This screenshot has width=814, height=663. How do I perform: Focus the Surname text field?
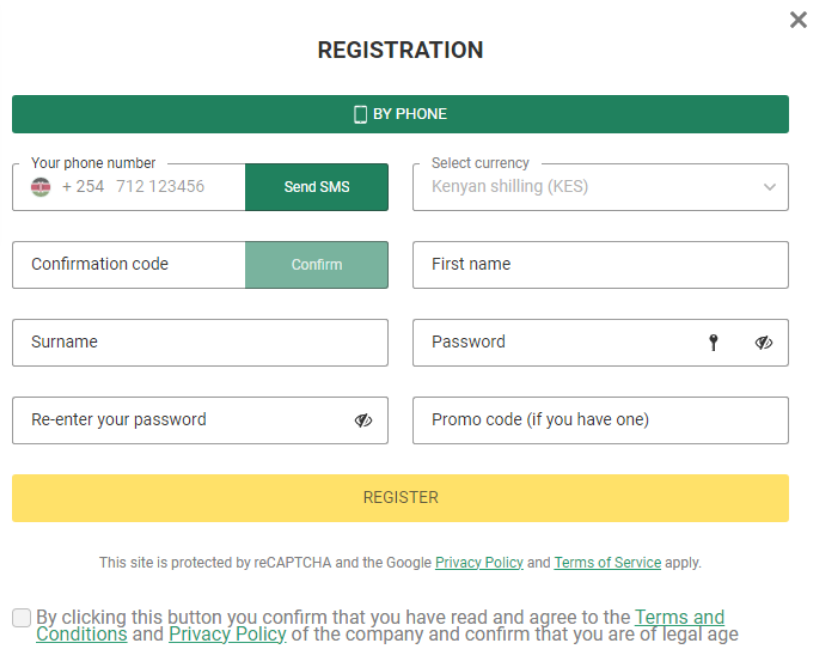coord(200,343)
